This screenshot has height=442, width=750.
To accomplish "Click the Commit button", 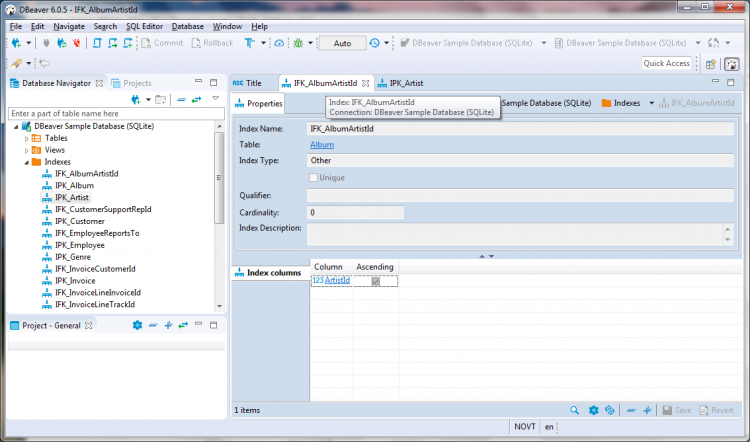I will (163, 43).
